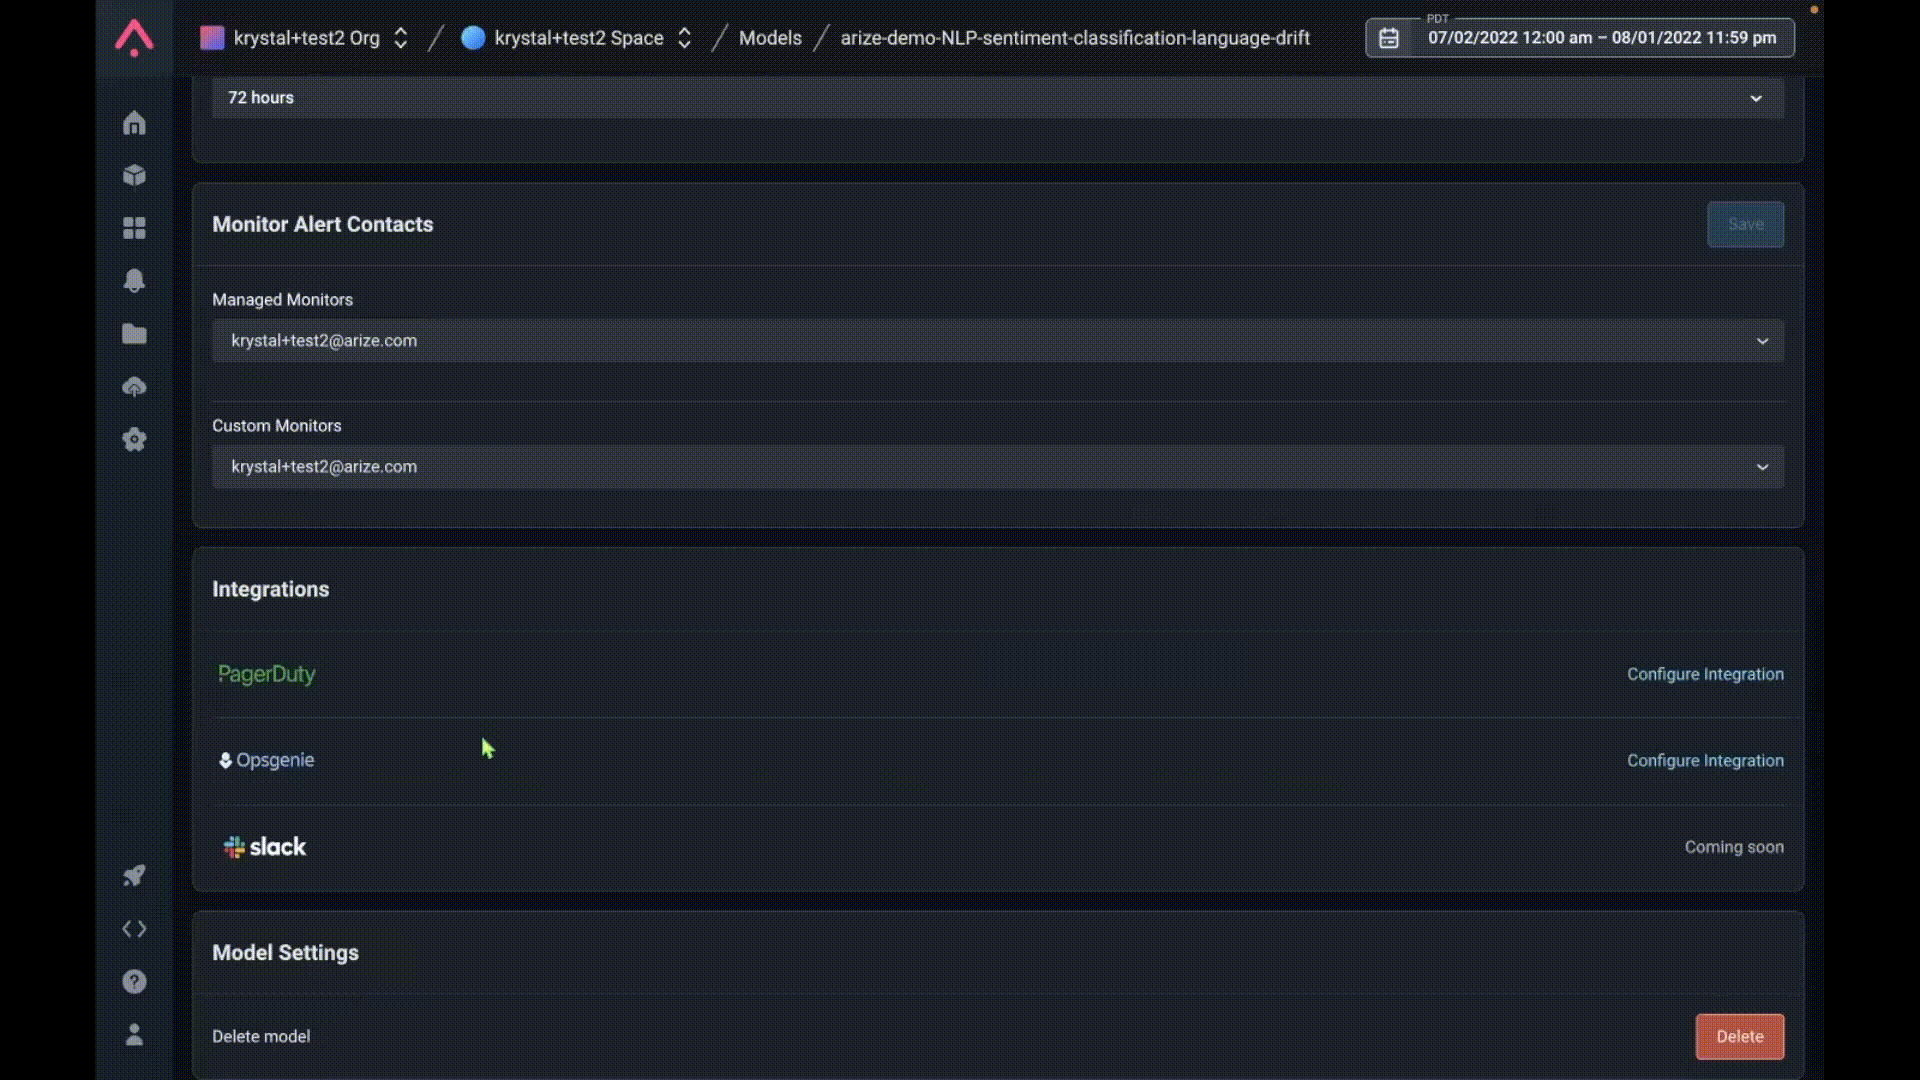Screen dimensions: 1920x1080
Task: Click Configure Integration for PagerDuty
Action: pyautogui.click(x=1704, y=674)
